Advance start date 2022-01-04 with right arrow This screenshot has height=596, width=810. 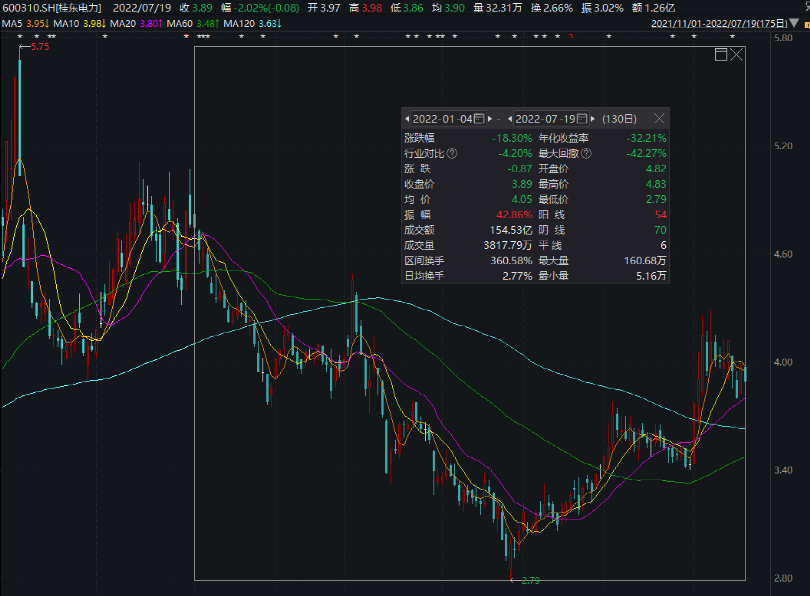point(491,119)
